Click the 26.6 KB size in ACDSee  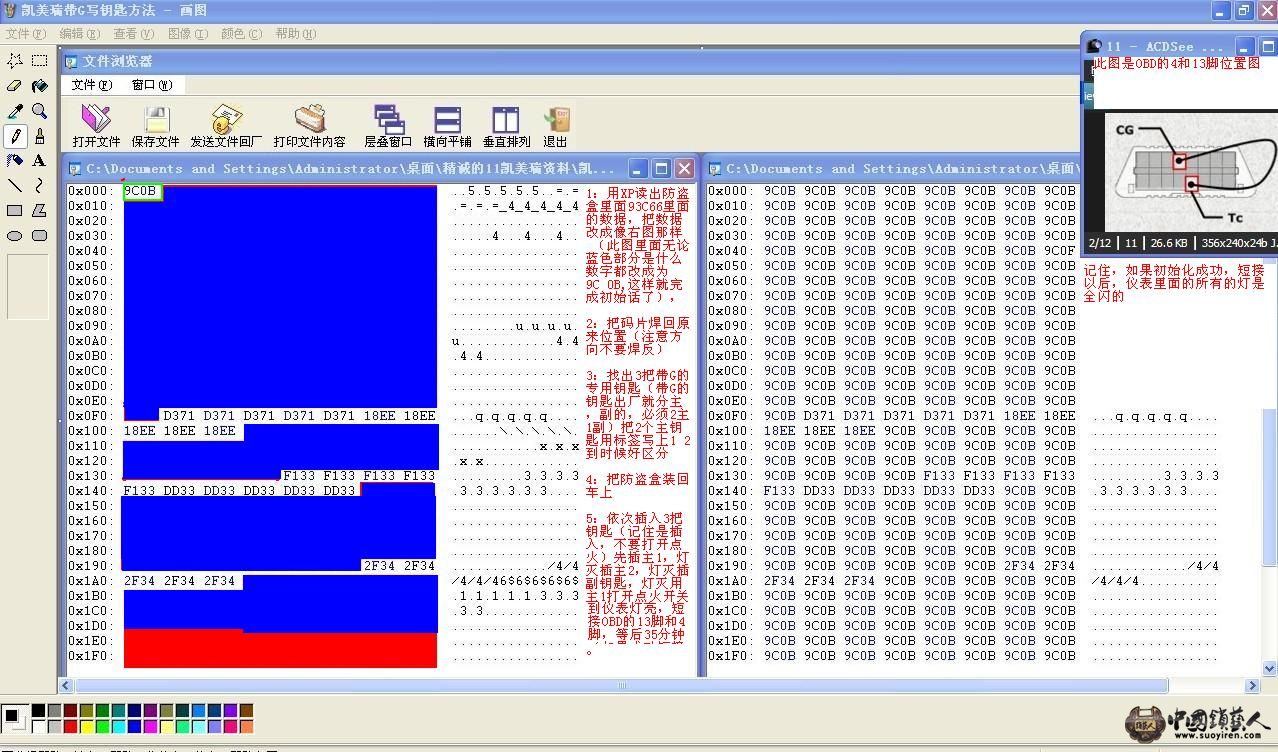(x=1169, y=243)
